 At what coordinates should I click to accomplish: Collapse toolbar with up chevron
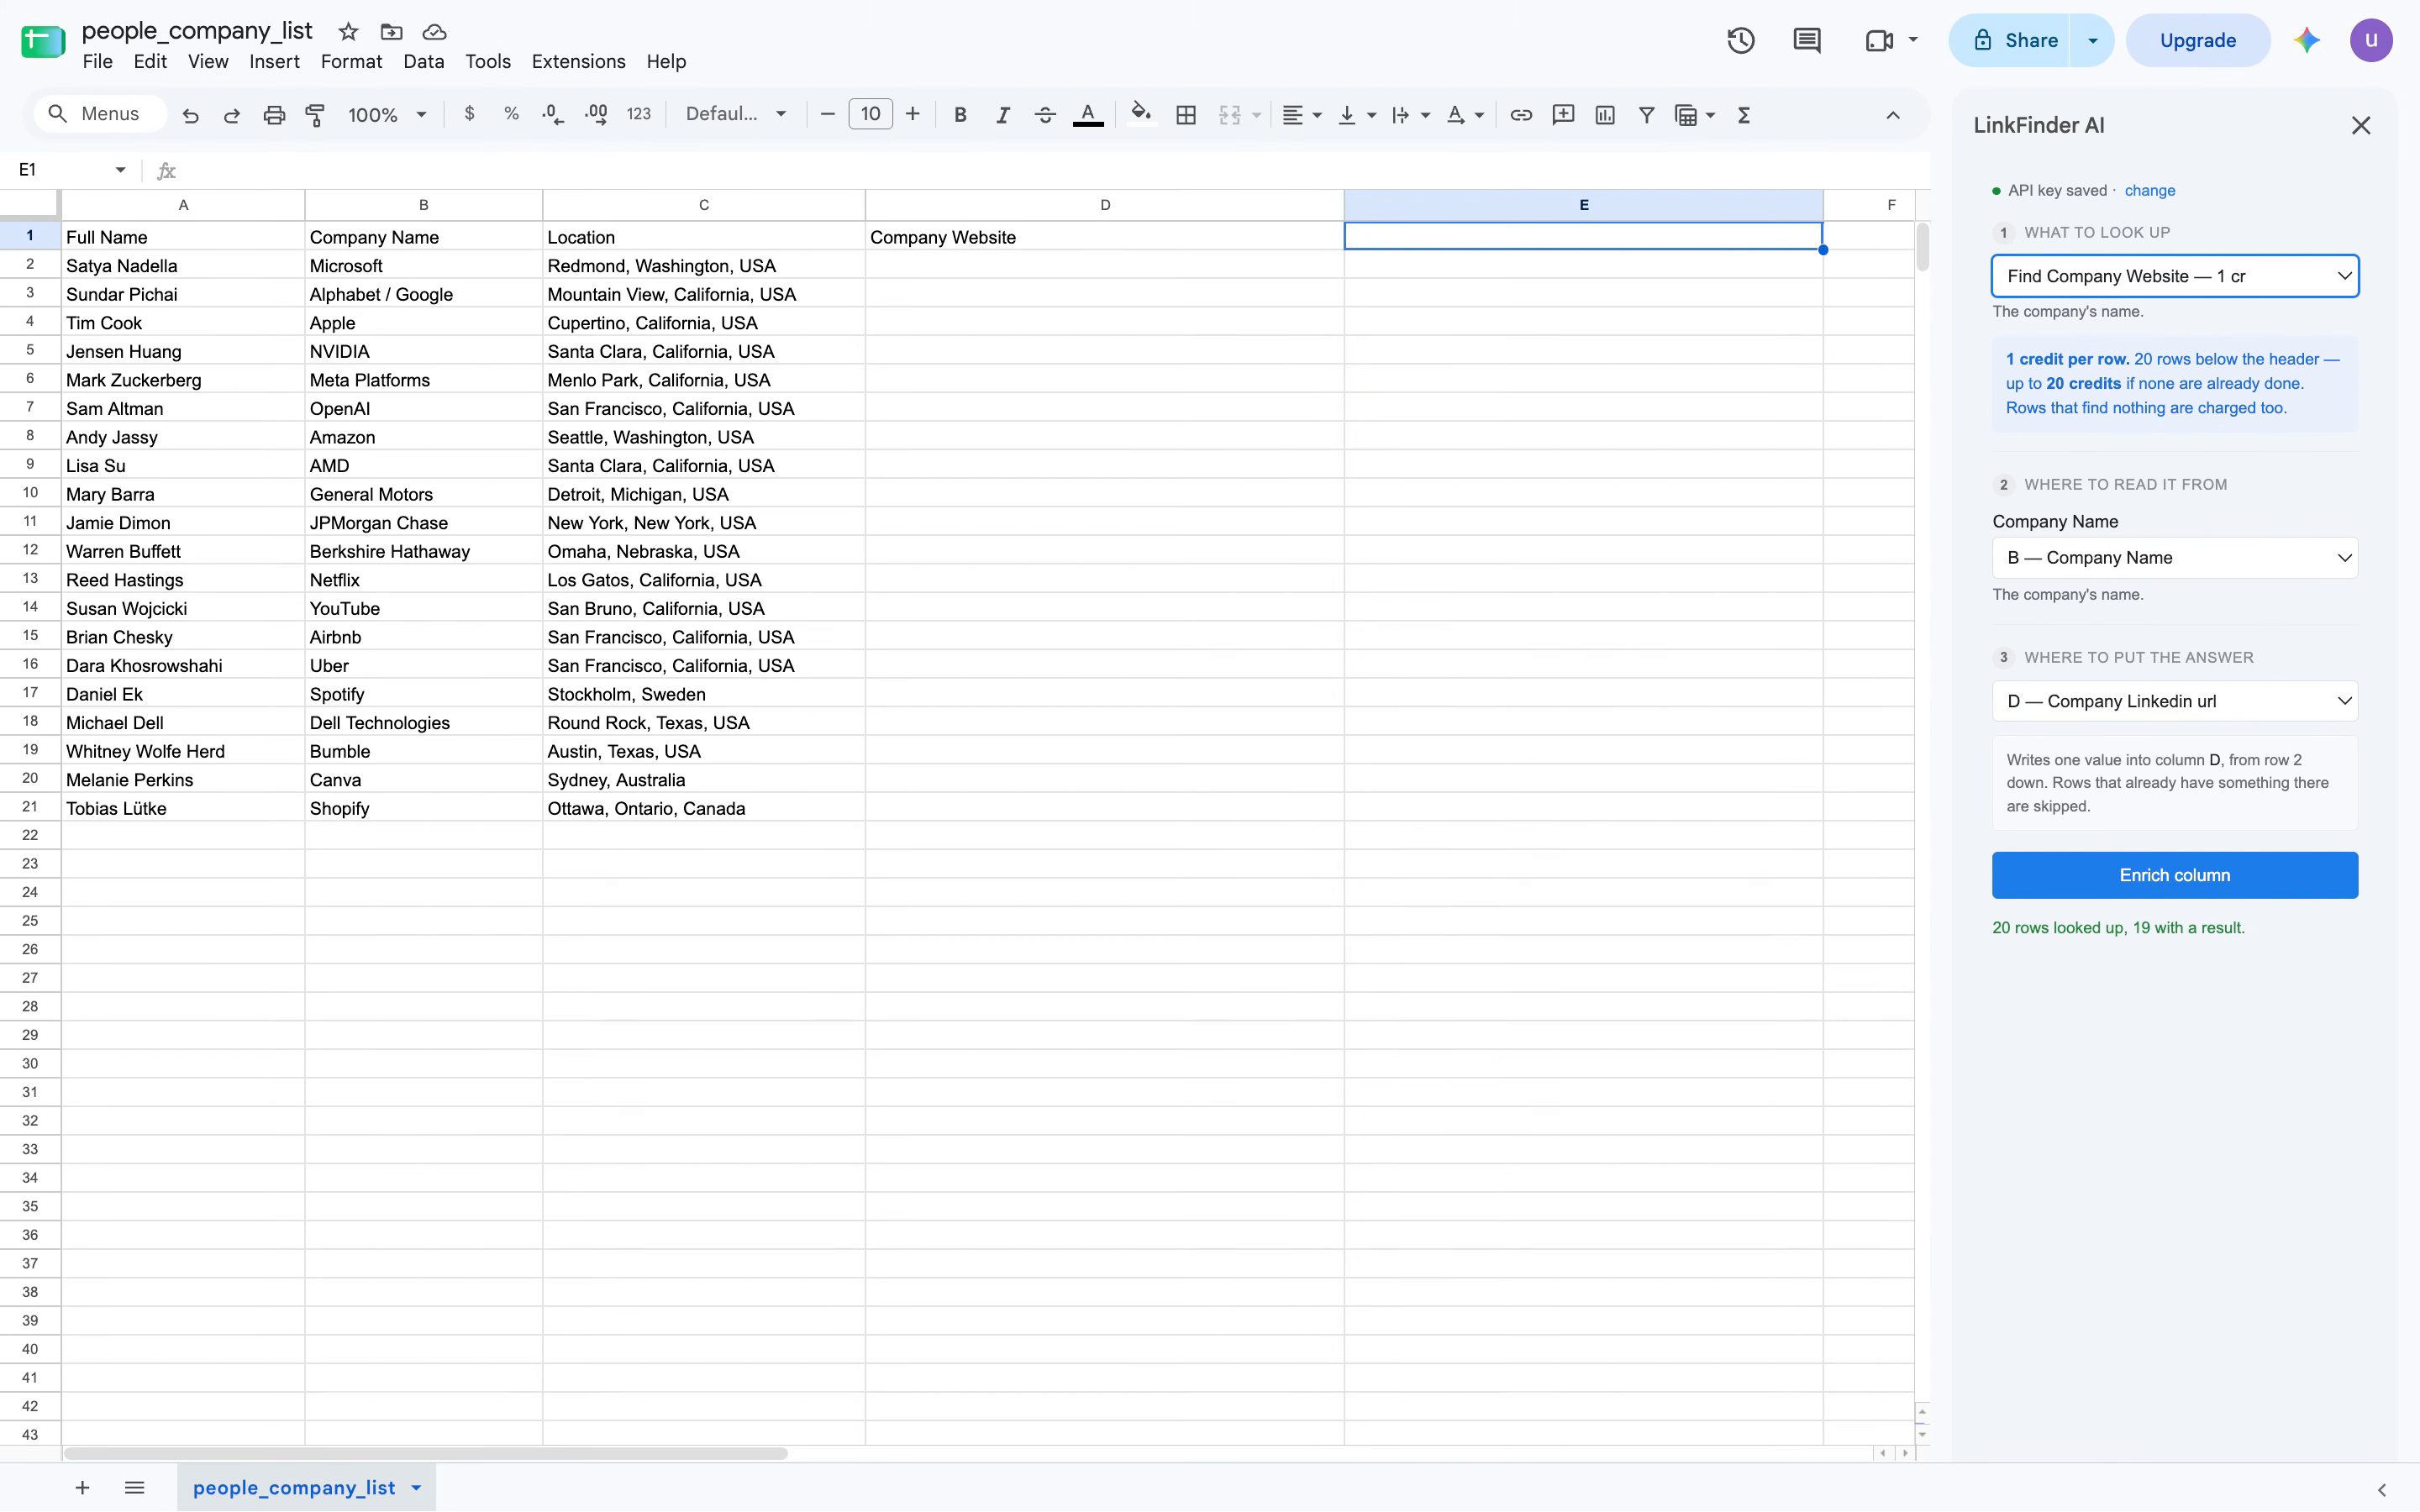(1893, 115)
